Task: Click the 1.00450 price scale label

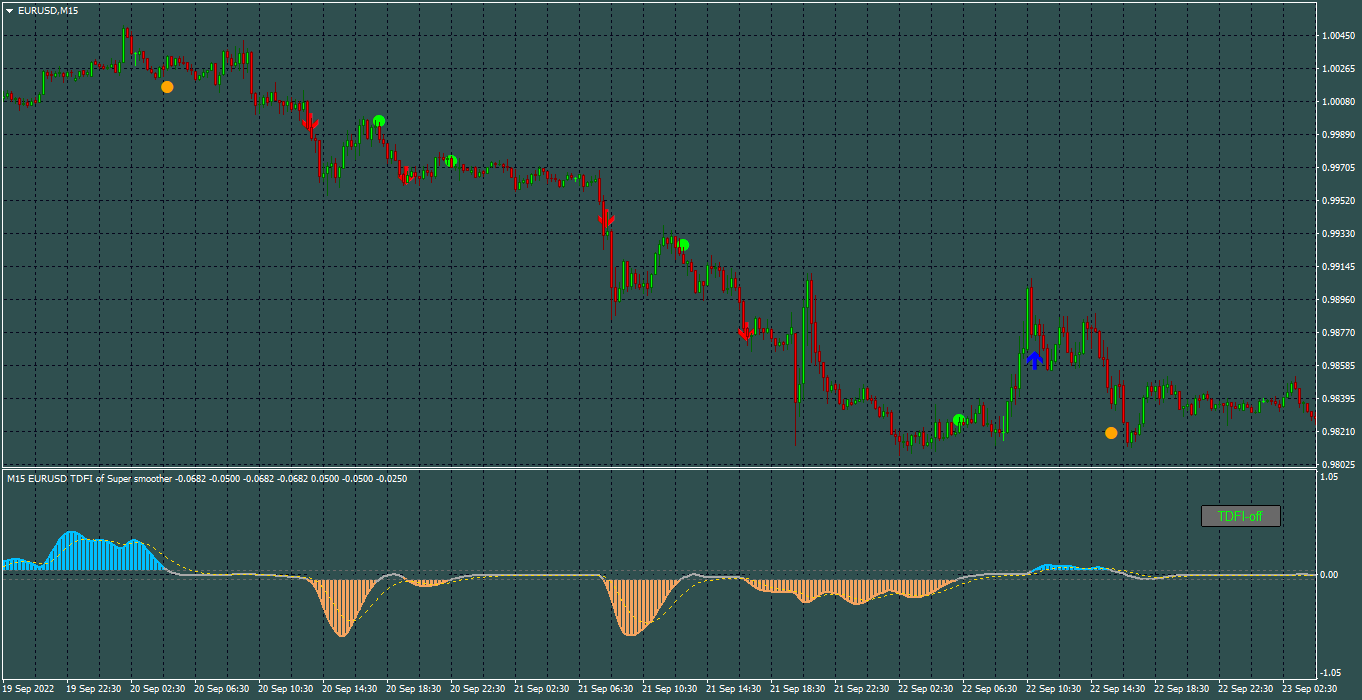Action: 1338,36
